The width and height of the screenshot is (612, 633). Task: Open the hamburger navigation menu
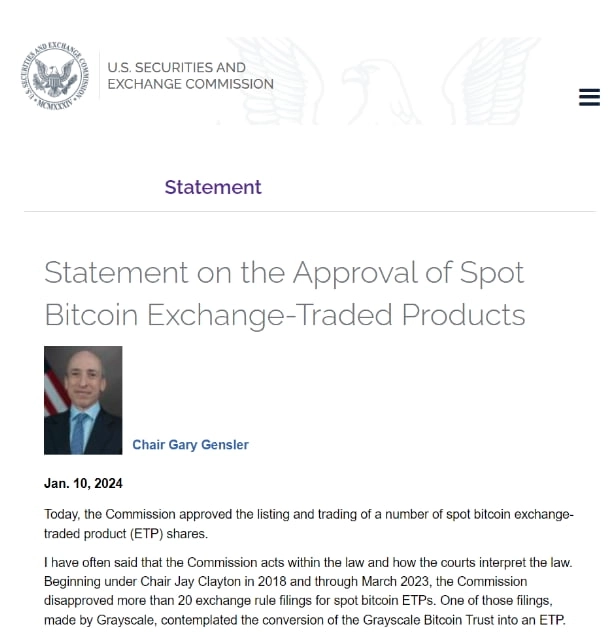pyautogui.click(x=589, y=97)
